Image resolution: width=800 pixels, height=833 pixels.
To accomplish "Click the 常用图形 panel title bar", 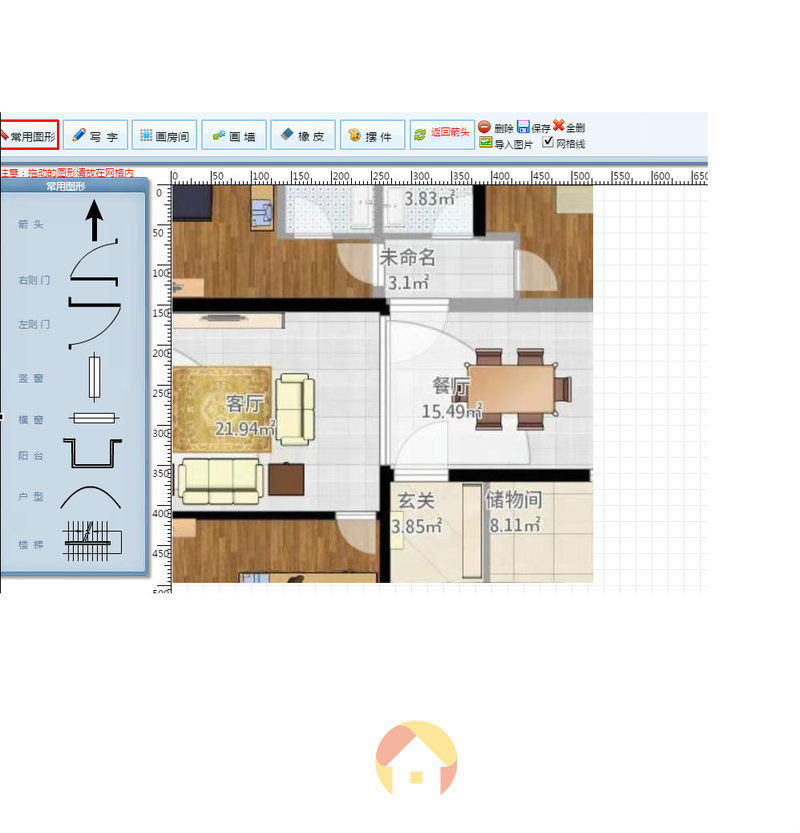I will tap(73, 185).
